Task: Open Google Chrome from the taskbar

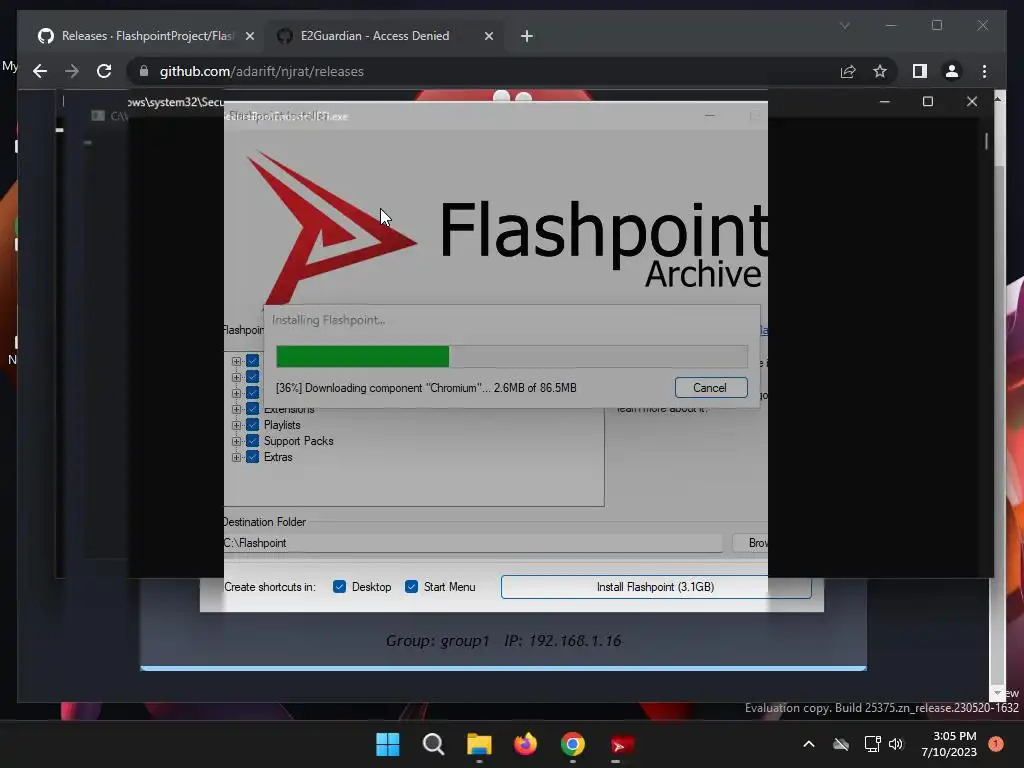Action: [572, 744]
